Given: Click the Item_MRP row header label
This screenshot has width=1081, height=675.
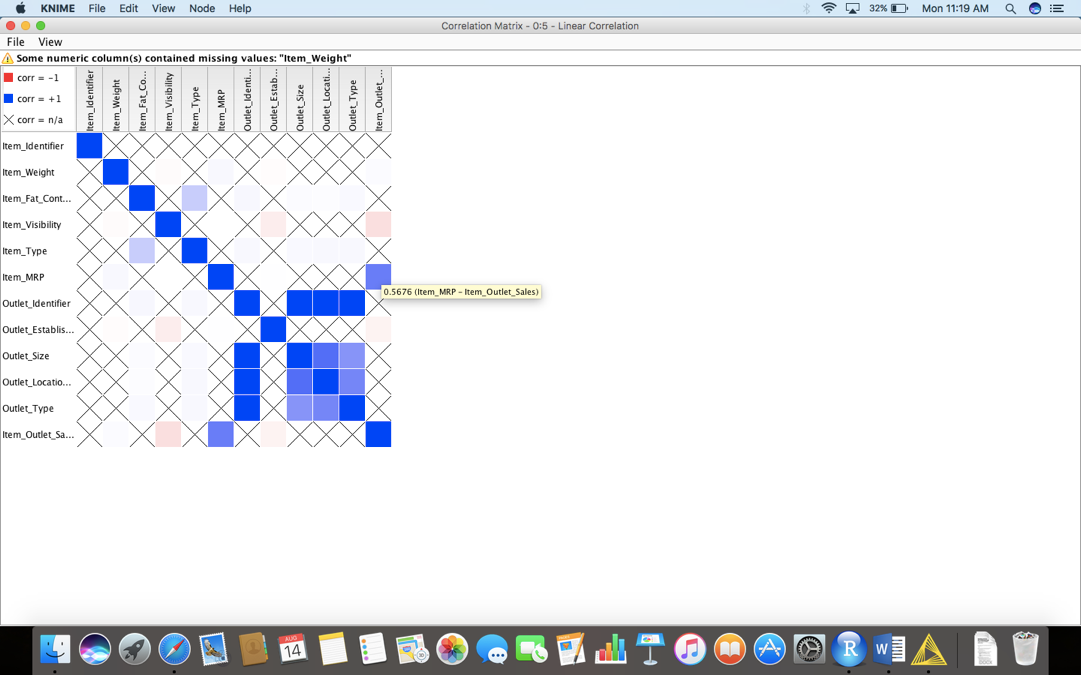Looking at the screenshot, I should pyautogui.click(x=23, y=277).
